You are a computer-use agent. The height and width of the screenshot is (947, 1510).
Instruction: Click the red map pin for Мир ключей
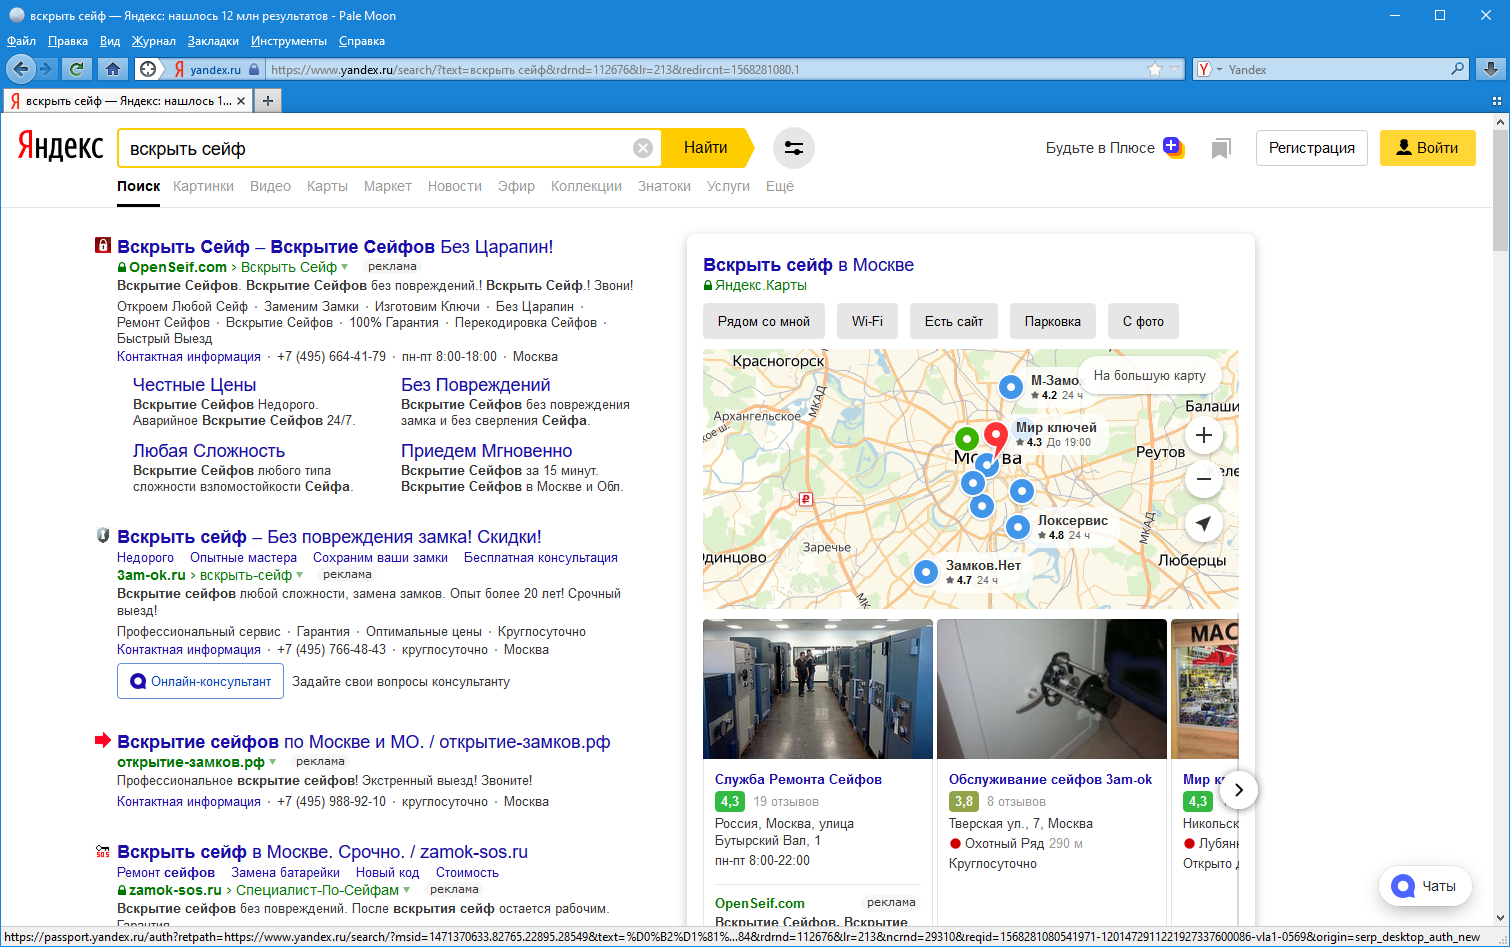(x=995, y=437)
